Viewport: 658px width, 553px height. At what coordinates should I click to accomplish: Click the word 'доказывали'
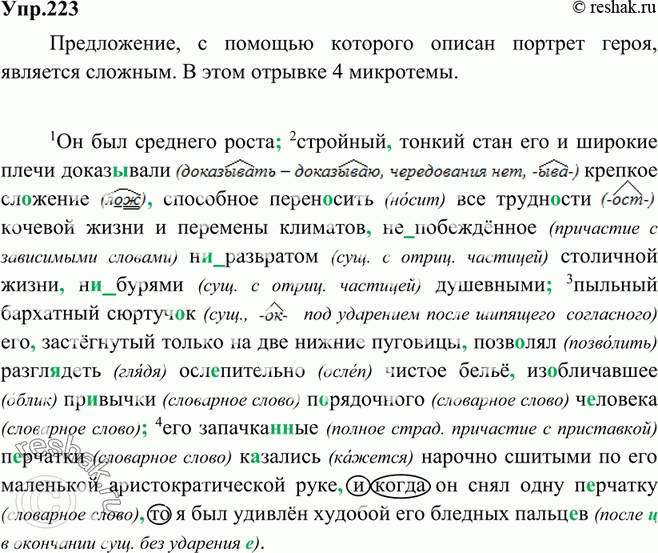tap(115, 171)
